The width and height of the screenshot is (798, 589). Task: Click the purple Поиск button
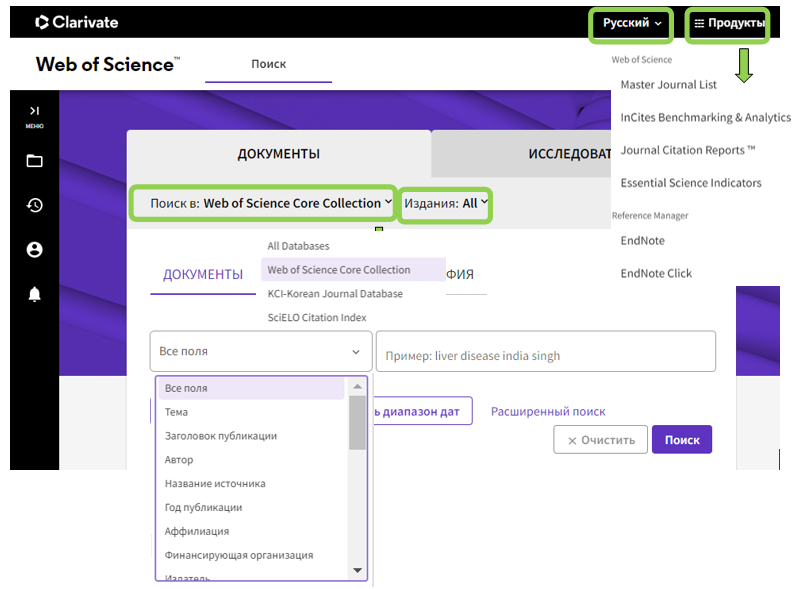[682, 440]
